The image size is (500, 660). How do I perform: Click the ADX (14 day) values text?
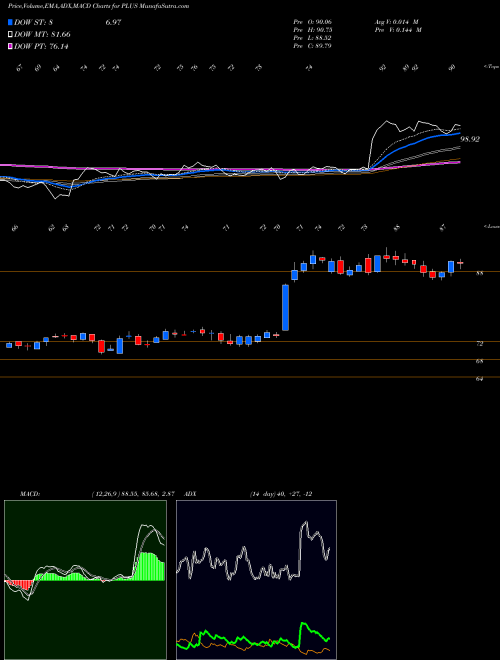pyautogui.click(x=281, y=494)
